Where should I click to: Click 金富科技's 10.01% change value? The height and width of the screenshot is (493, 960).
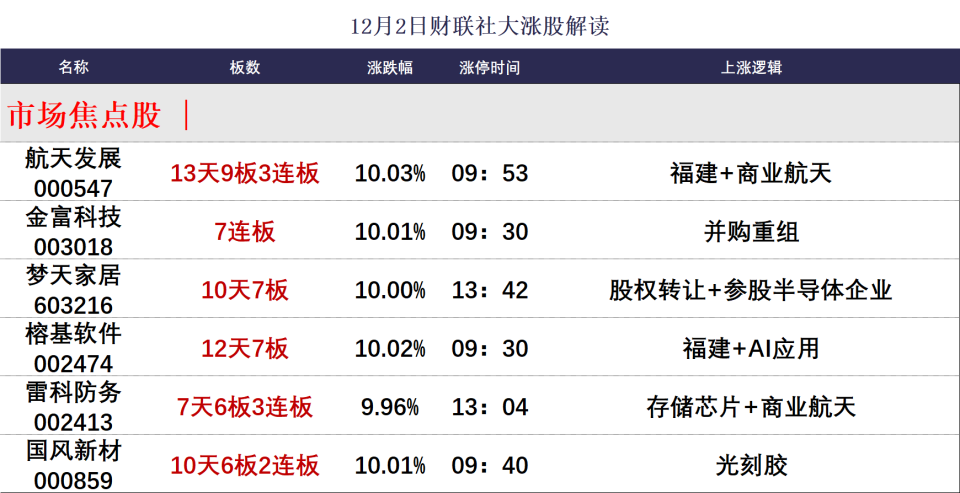click(390, 232)
